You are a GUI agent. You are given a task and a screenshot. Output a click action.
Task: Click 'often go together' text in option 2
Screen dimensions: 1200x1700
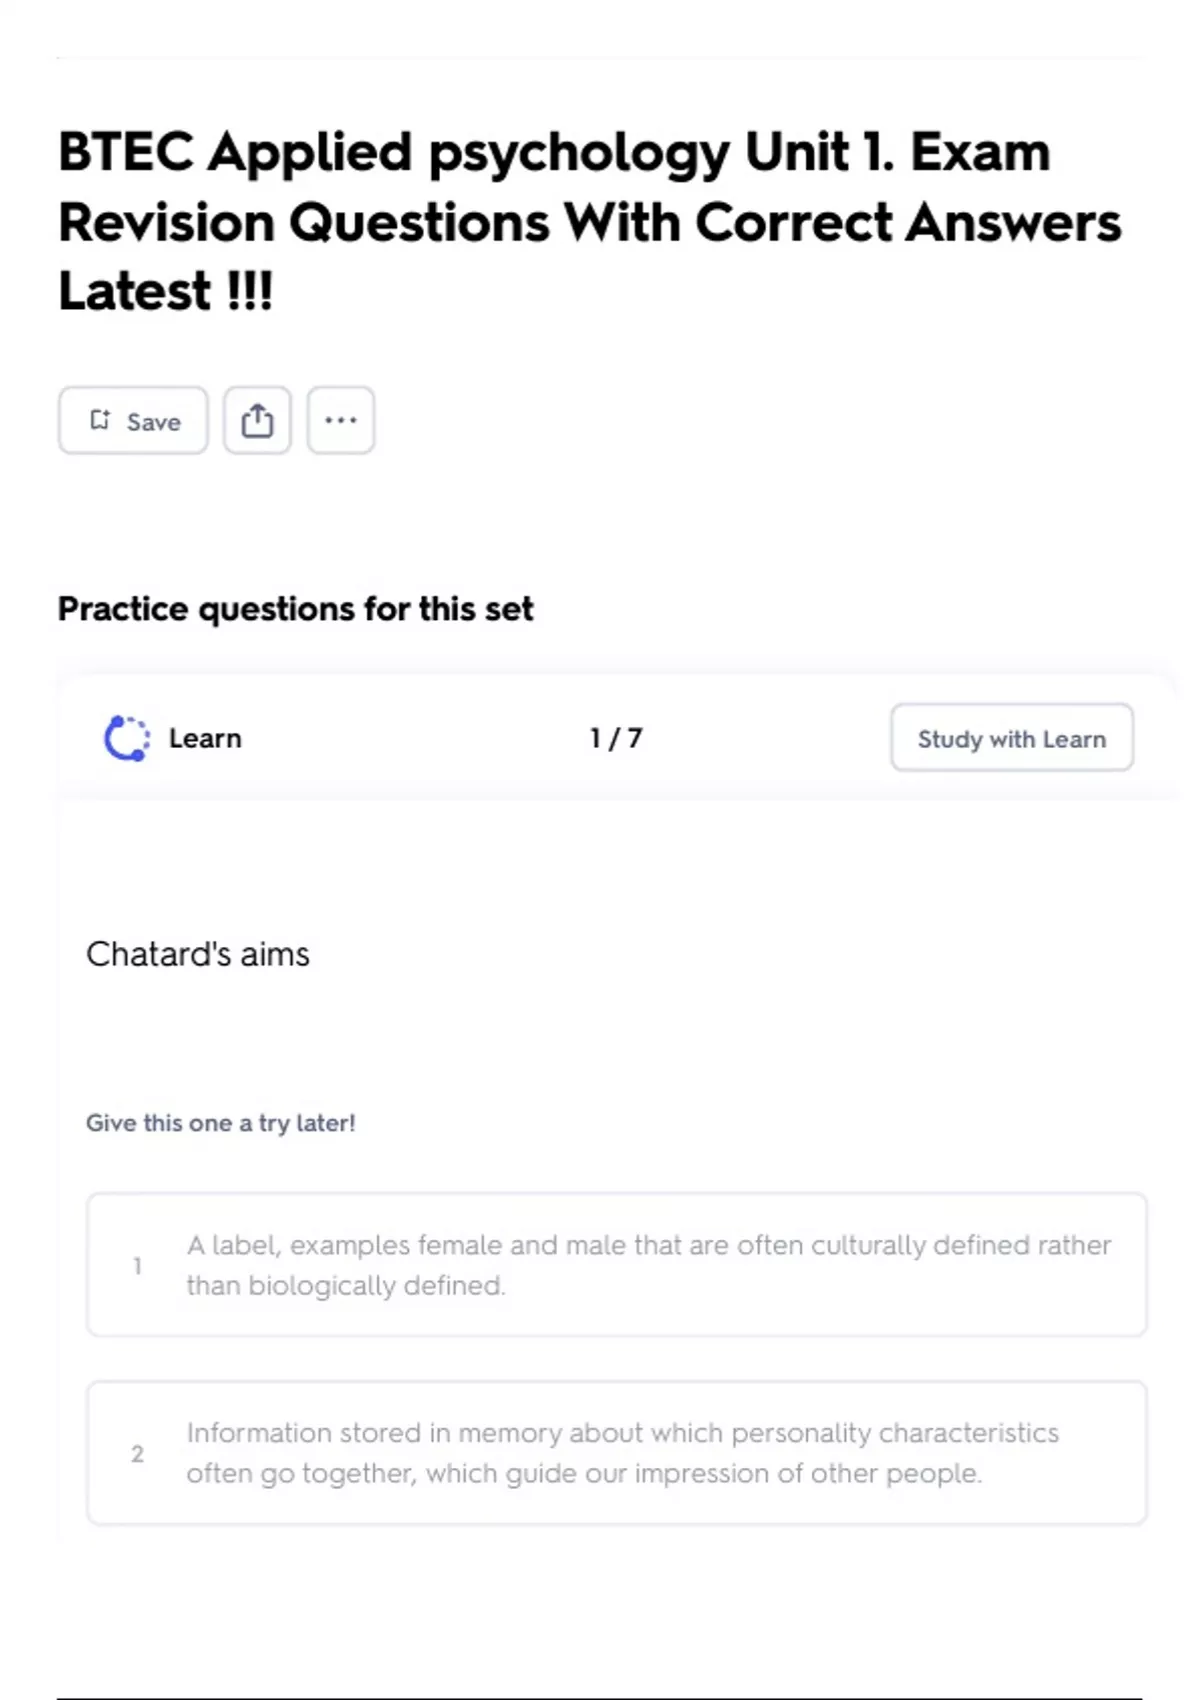tap(300, 1473)
